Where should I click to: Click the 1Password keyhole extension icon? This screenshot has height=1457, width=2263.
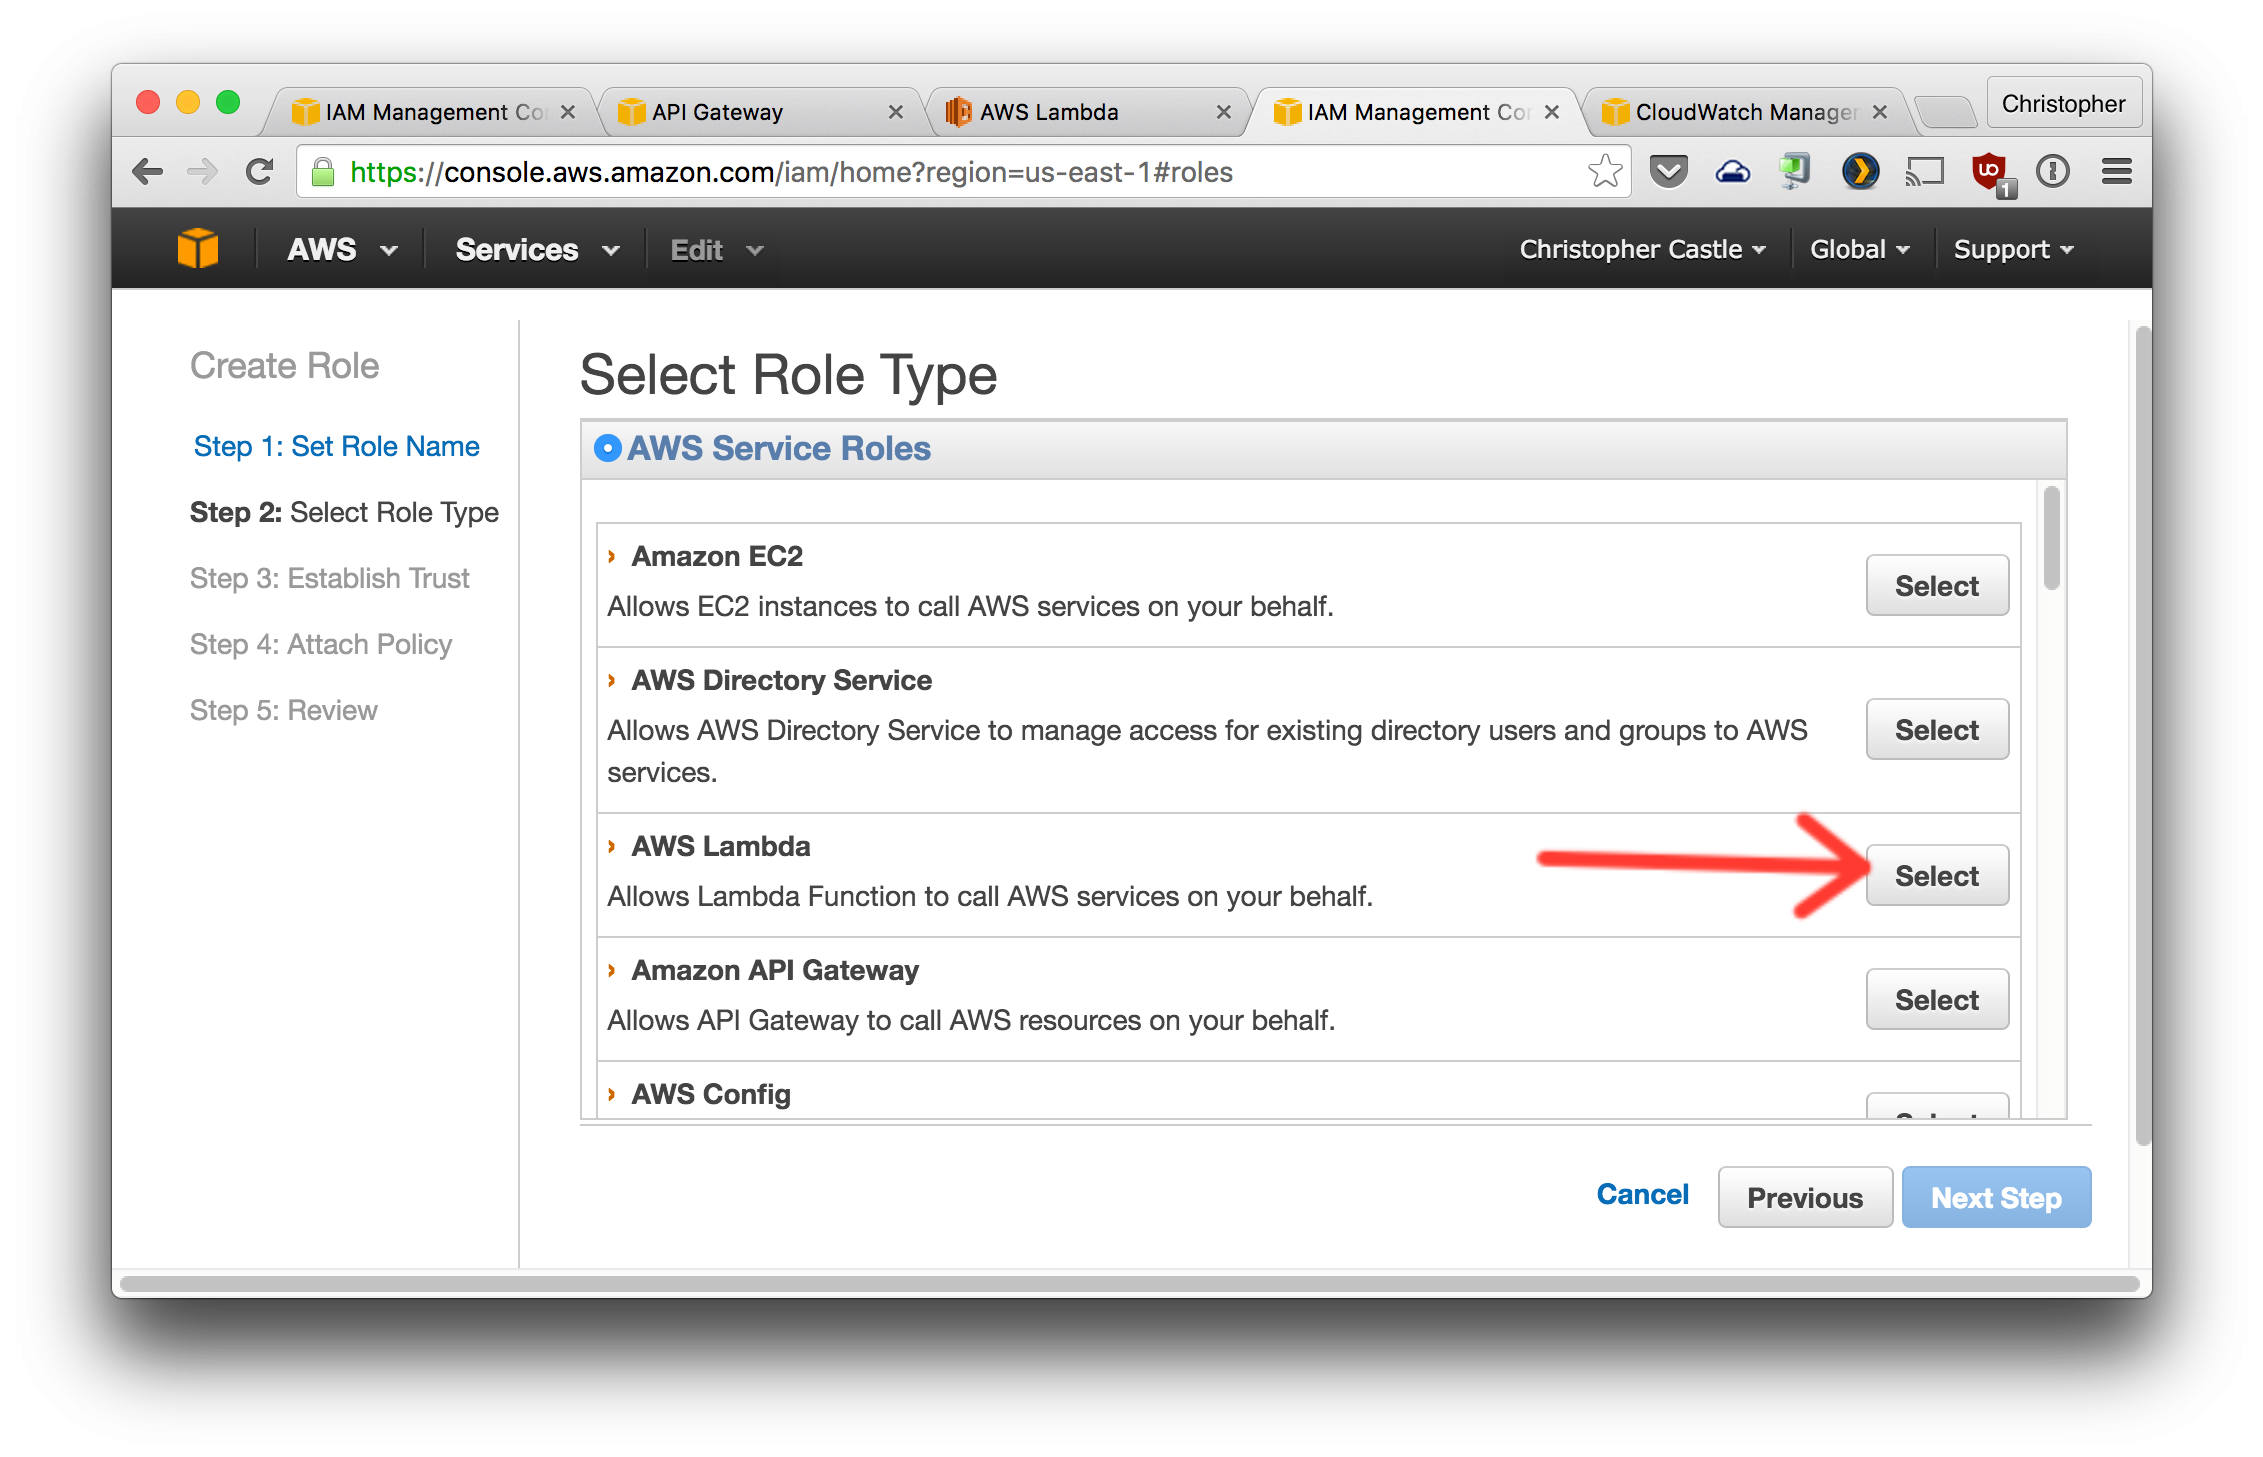[2053, 172]
